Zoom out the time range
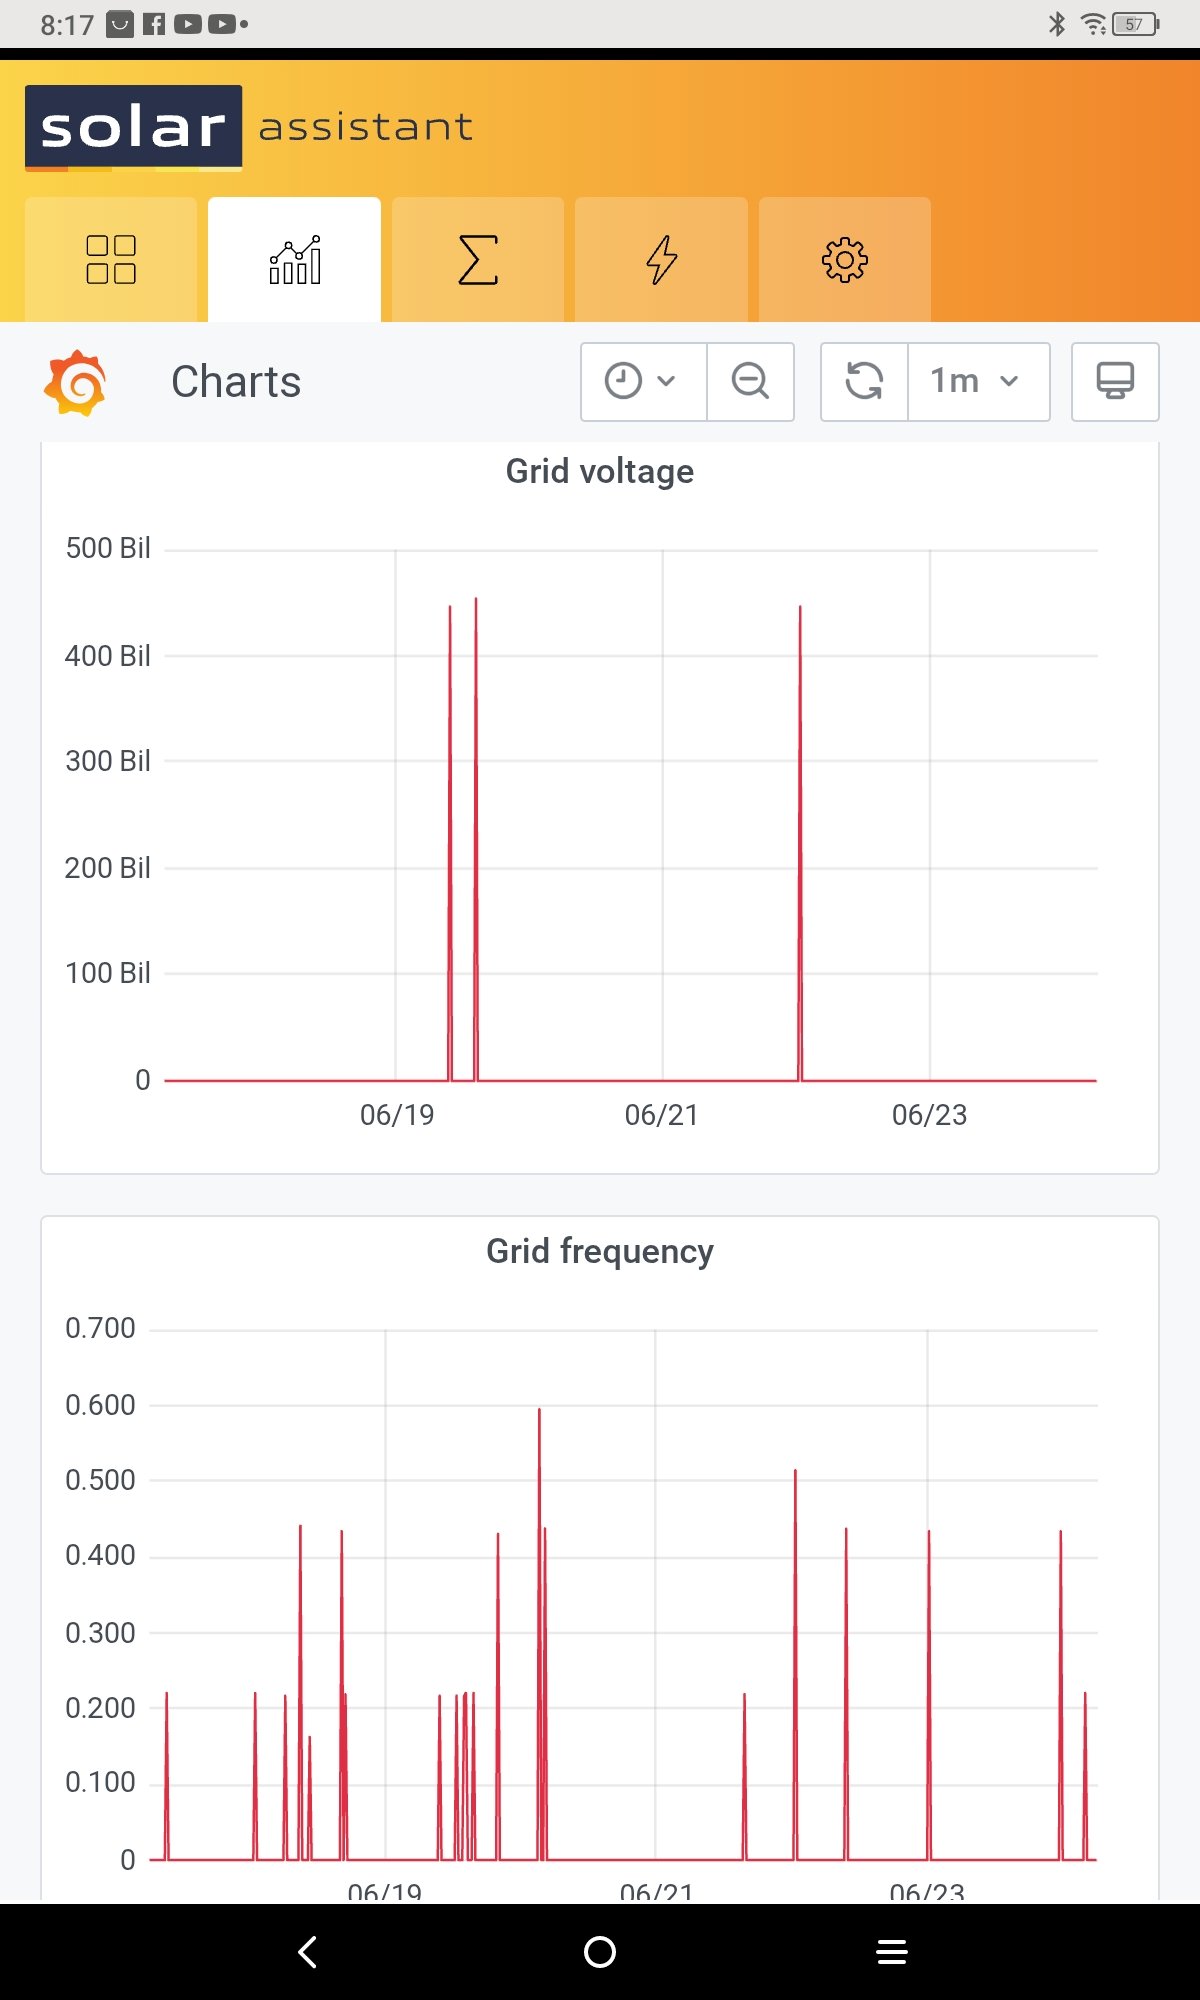This screenshot has height=2000, width=1200. pyautogui.click(x=750, y=382)
